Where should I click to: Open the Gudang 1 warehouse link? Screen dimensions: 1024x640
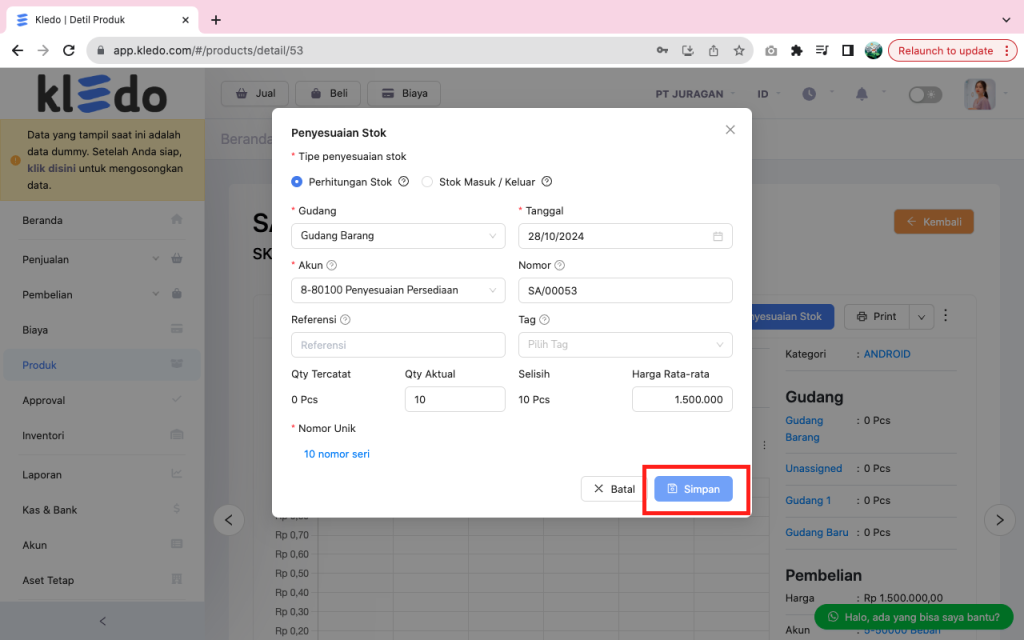808,500
